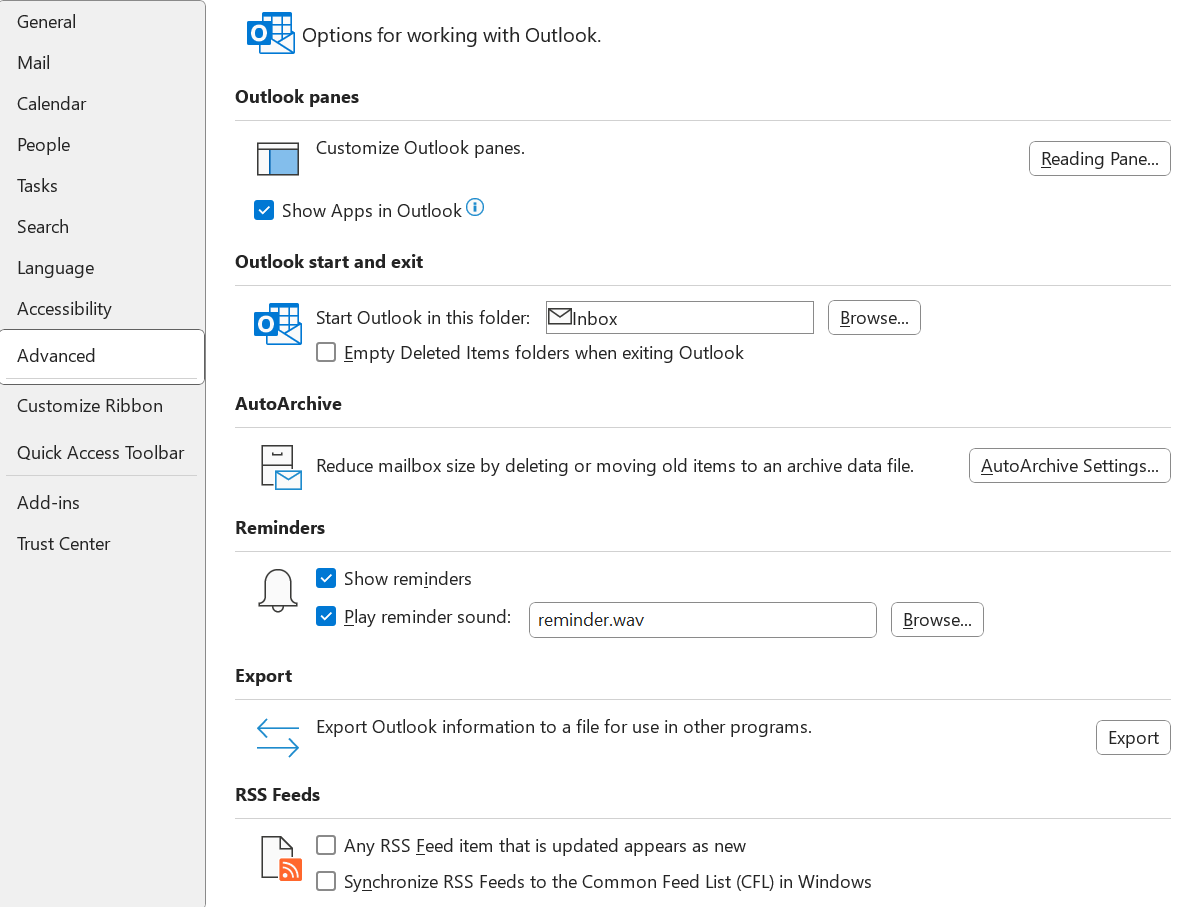Click the Outlook panes section heading
Viewport: 1183px width, 907px height.
click(x=297, y=97)
